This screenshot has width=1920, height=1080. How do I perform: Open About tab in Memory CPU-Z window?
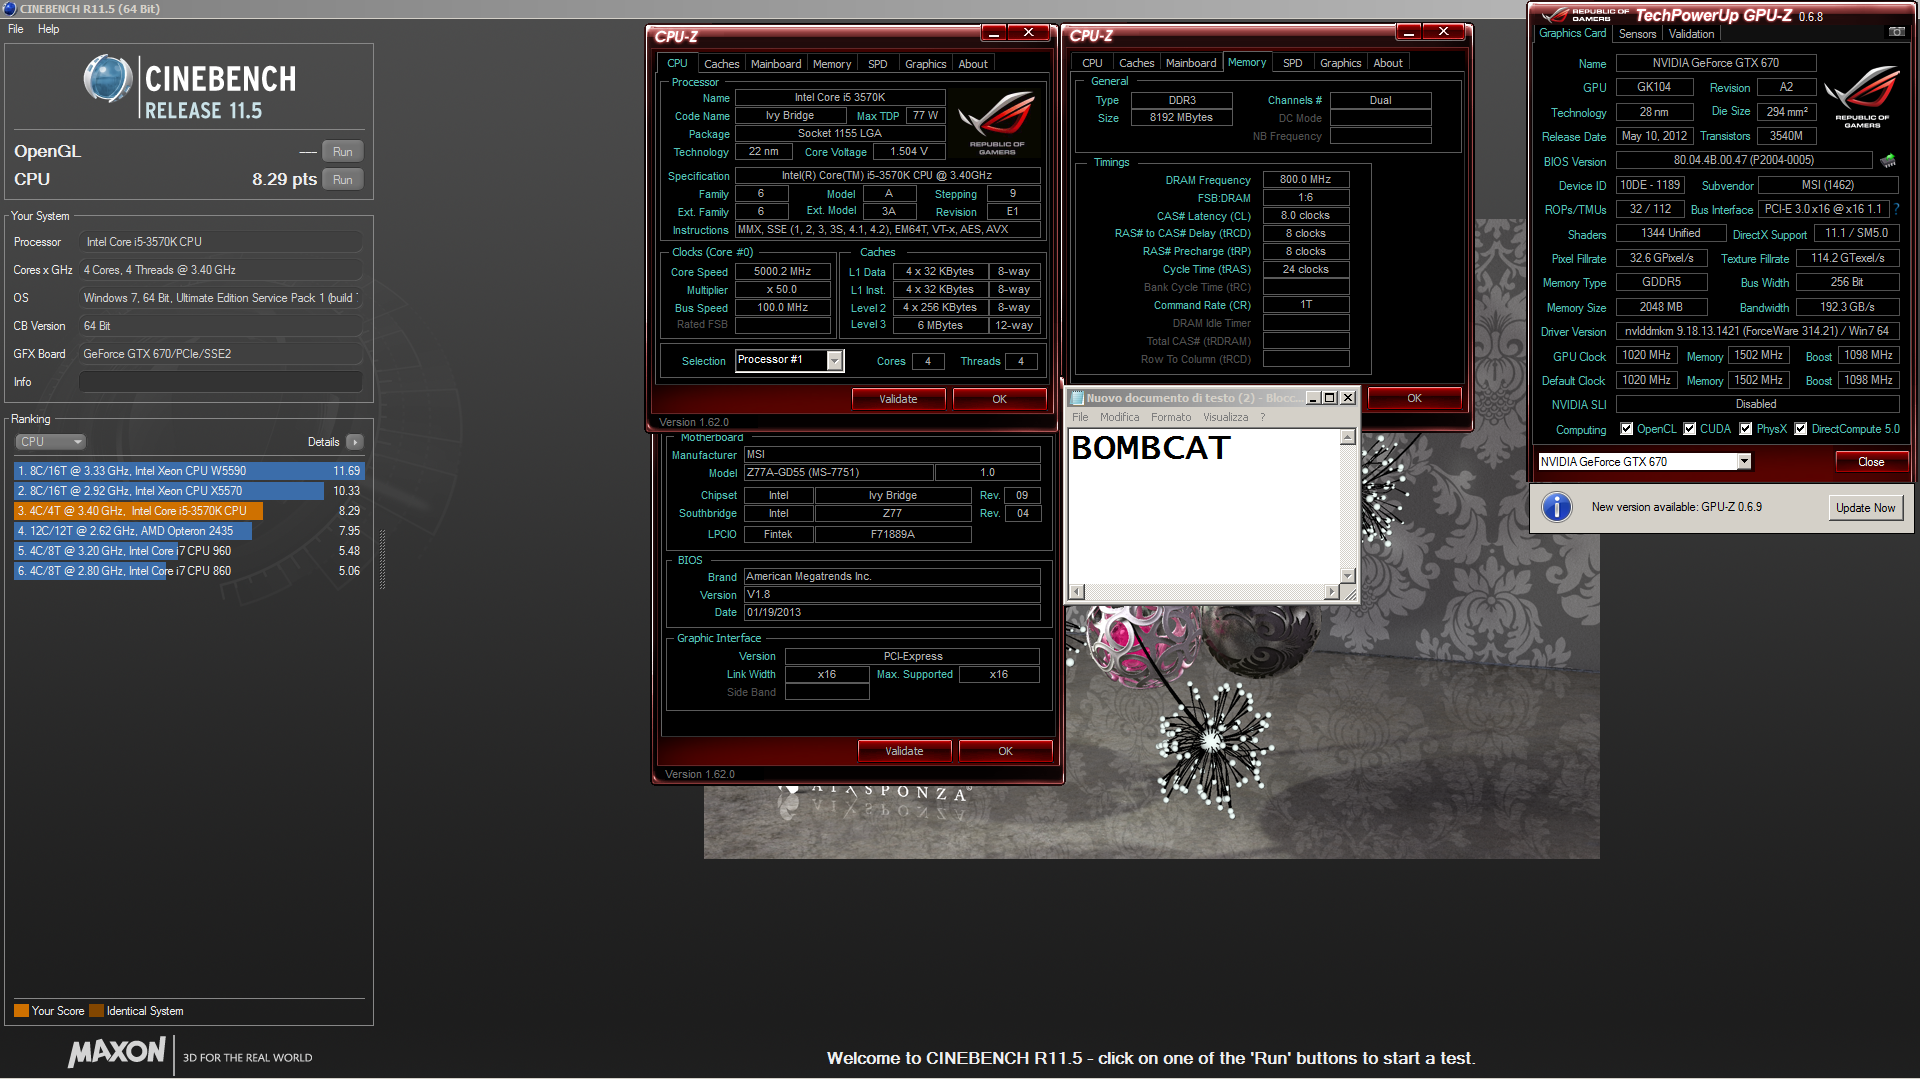tap(1388, 63)
